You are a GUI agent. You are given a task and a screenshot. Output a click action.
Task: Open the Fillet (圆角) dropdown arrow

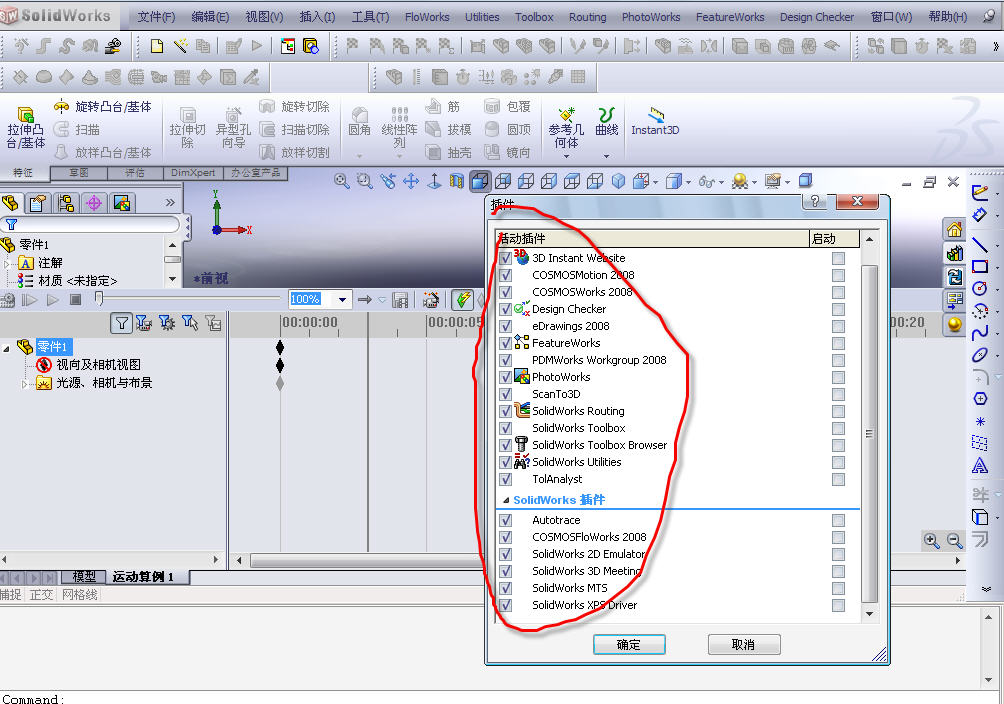359,156
